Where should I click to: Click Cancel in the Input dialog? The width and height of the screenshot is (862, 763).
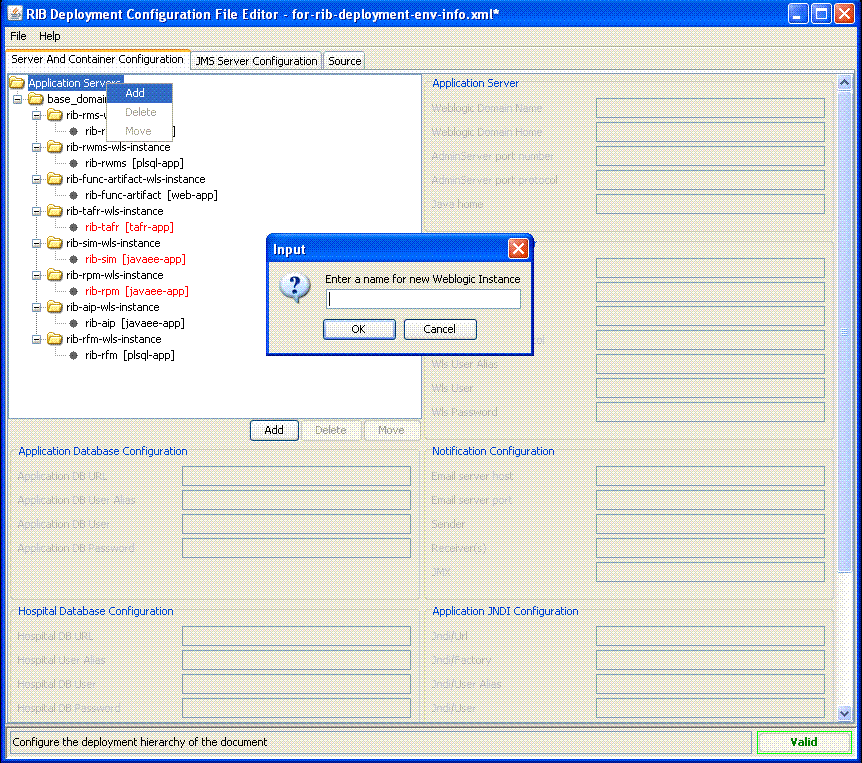(440, 329)
